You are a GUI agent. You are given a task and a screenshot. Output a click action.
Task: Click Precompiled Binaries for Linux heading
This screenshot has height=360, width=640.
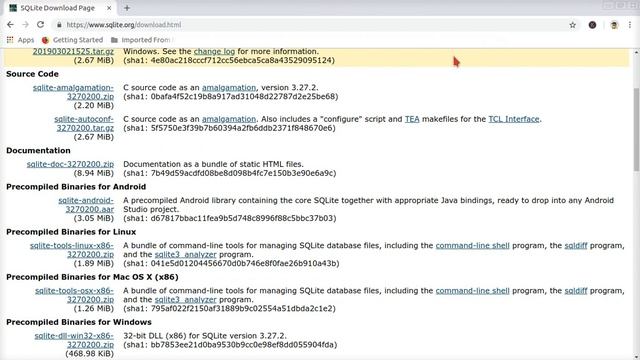pos(71,232)
